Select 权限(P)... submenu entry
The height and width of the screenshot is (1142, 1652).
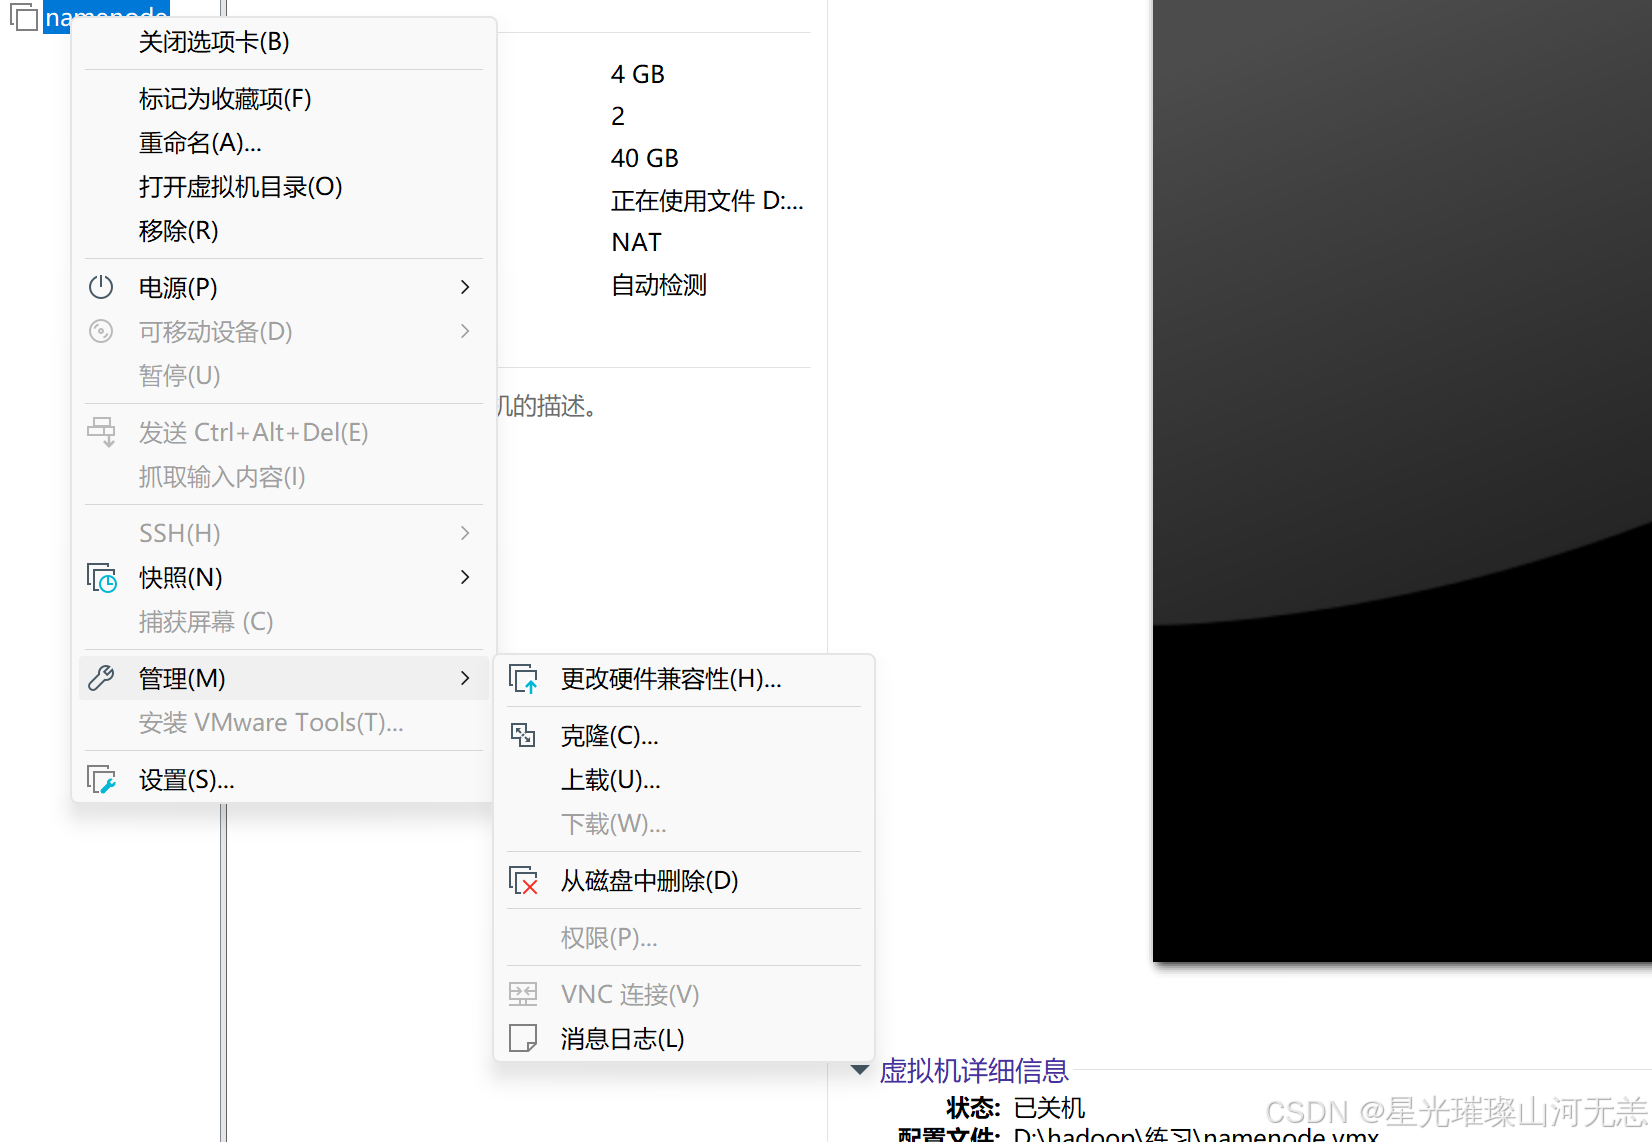[x=684, y=938]
